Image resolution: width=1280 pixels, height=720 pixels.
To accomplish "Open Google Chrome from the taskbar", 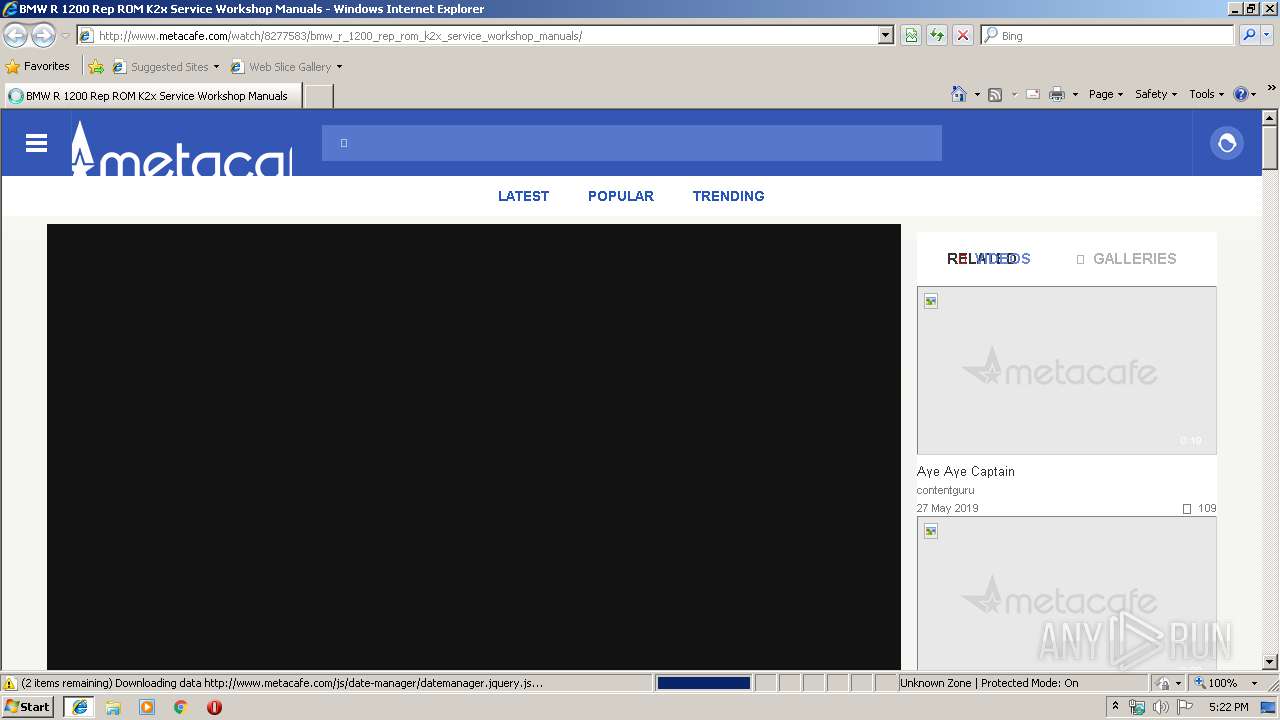I will [181, 707].
